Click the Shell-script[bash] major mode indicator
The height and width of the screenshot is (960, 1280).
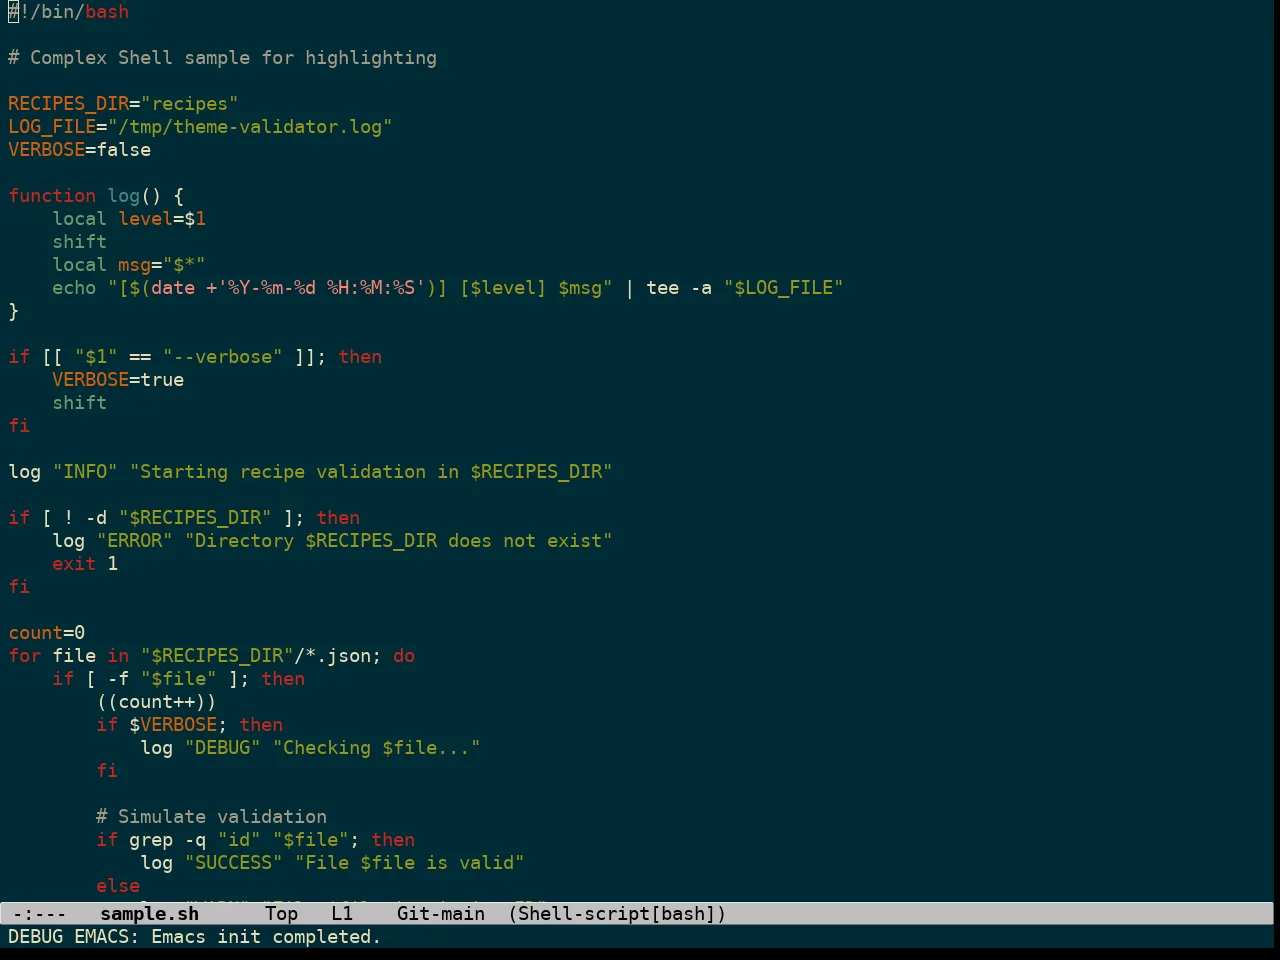pyautogui.click(x=617, y=913)
